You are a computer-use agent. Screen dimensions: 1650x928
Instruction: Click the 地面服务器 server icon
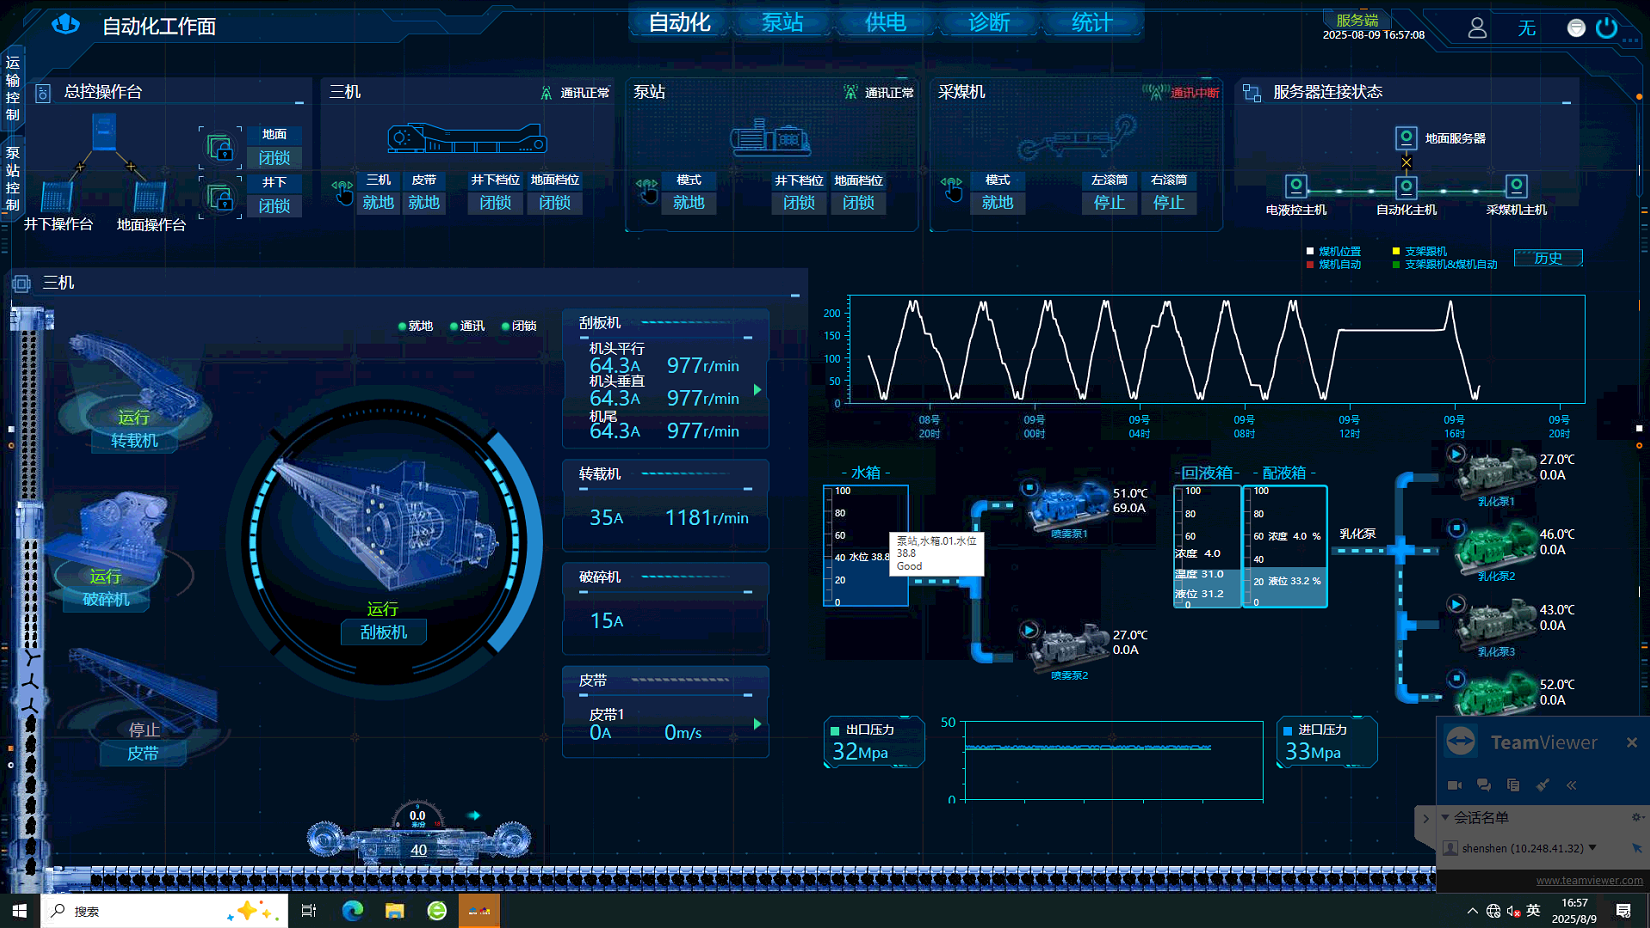pos(1406,138)
